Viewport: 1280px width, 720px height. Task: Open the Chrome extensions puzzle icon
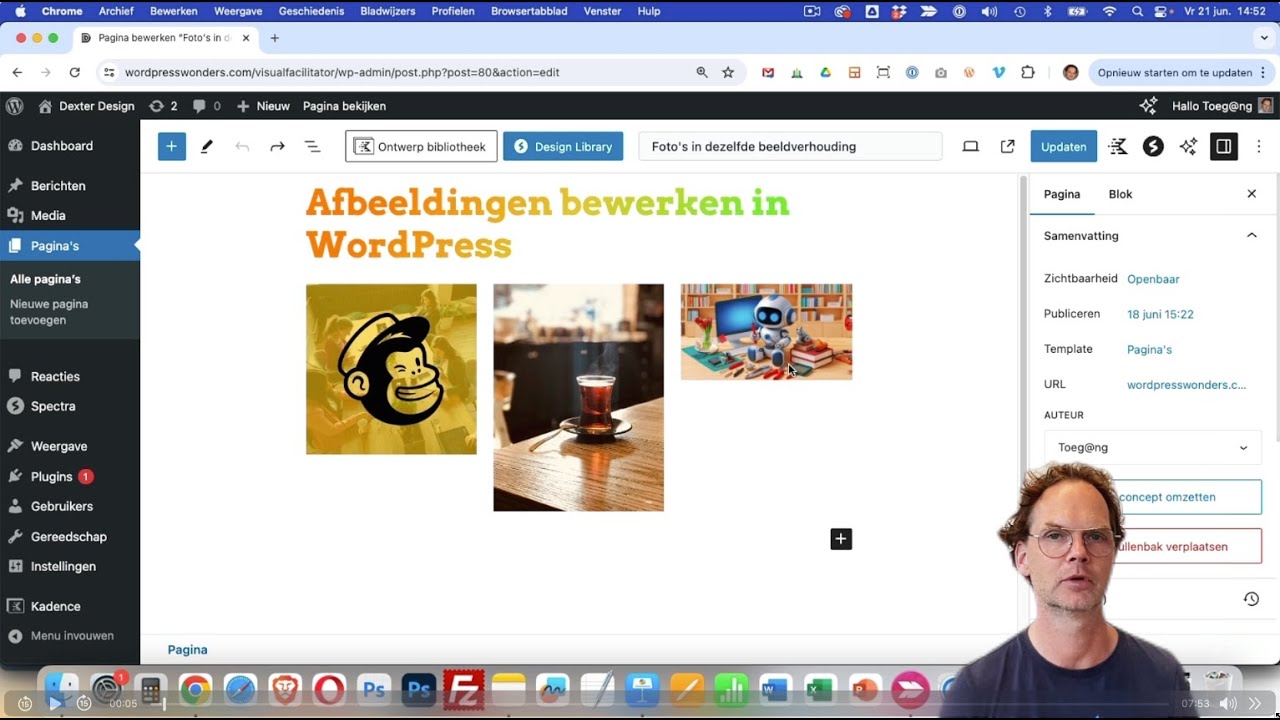1027,72
